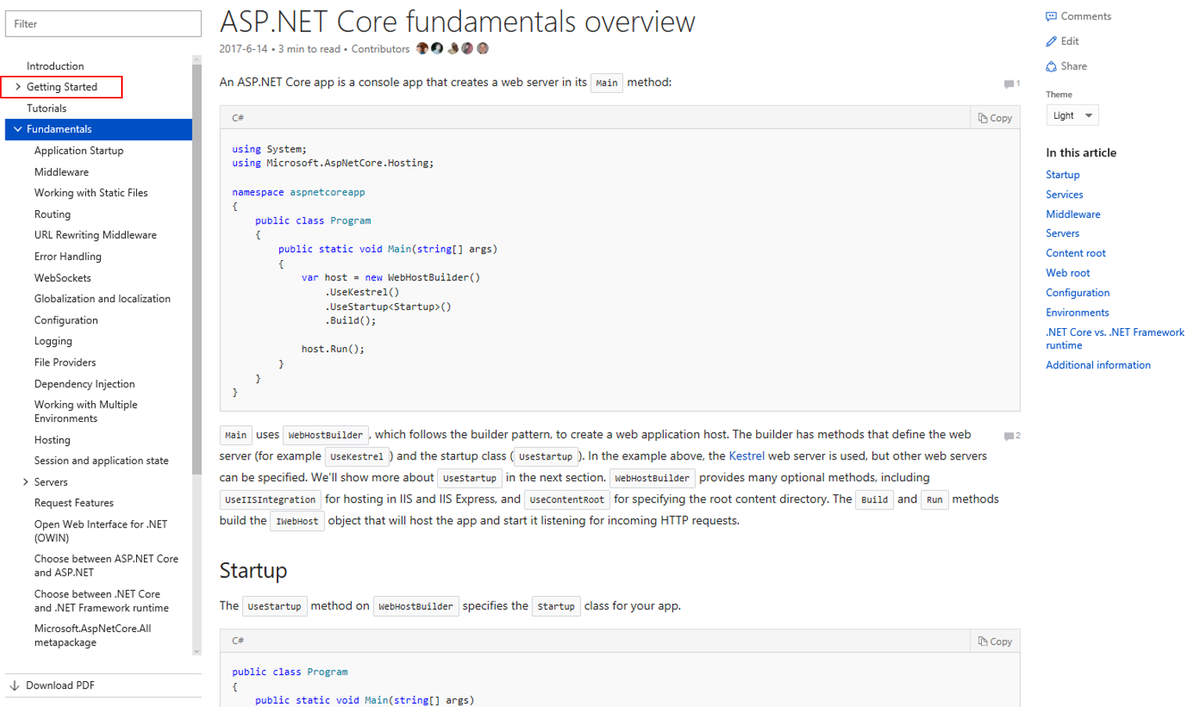
Task: Open the Routing sidebar item
Action: (x=52, y=214)
